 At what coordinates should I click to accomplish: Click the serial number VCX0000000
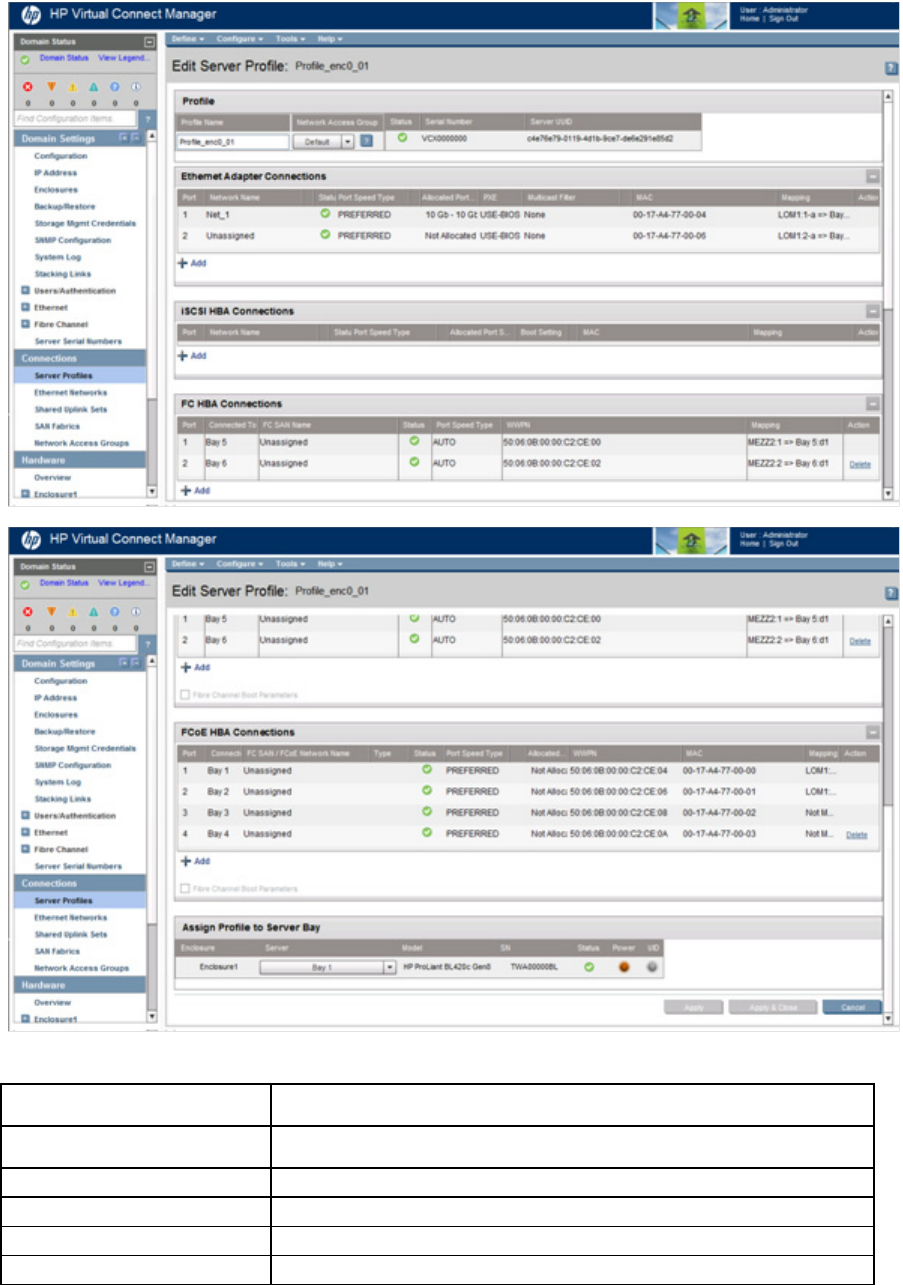(444, 139)
